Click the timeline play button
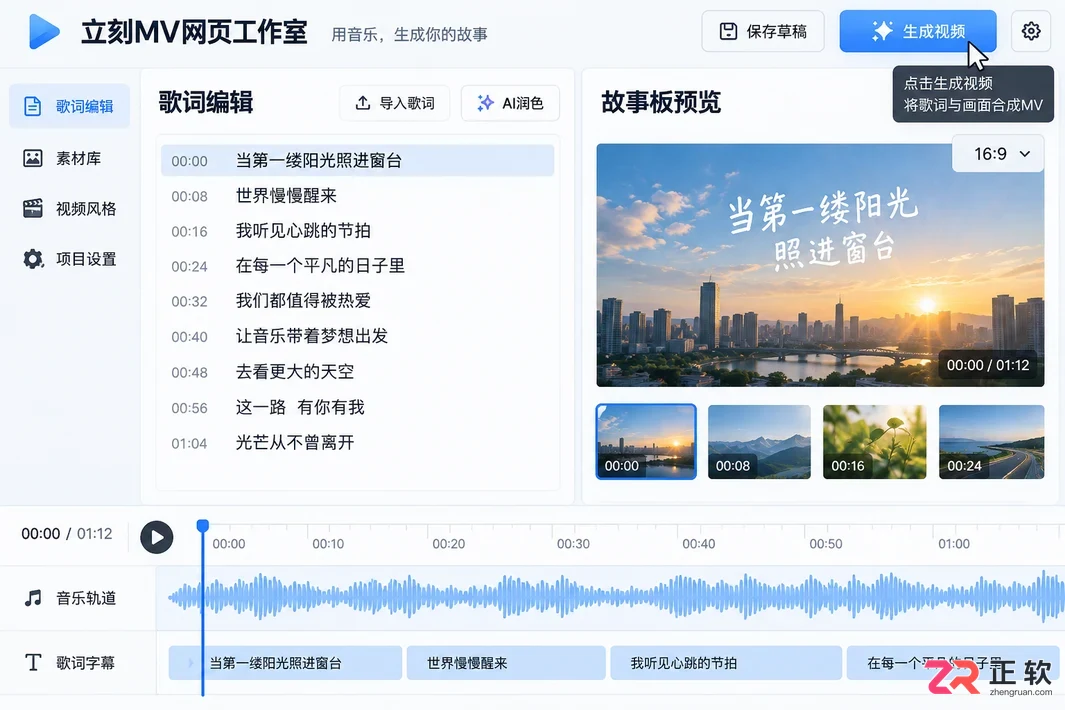Viewport: 1065px width, 710px height. [157, 537]
